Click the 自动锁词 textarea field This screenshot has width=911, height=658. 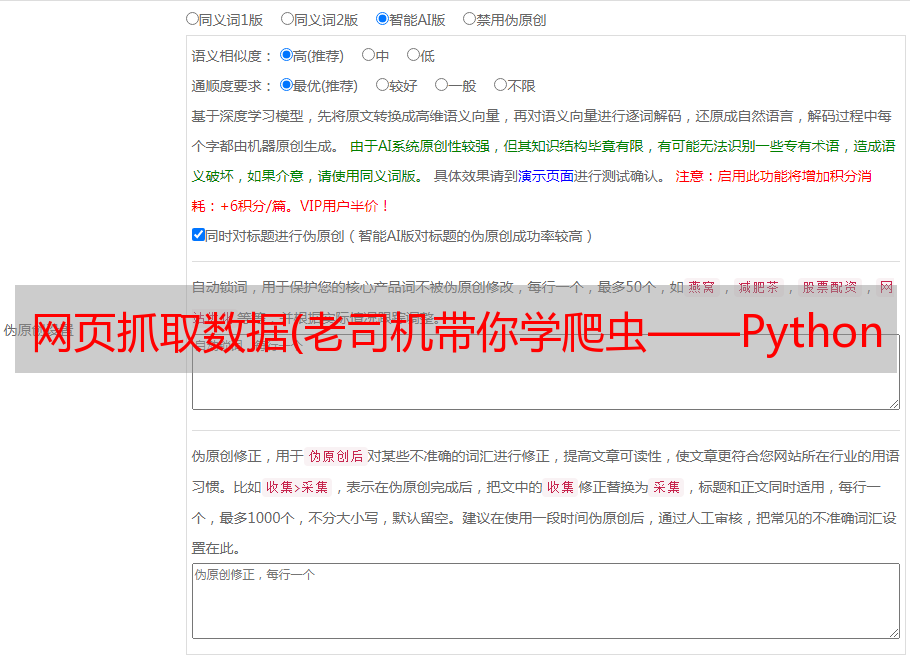[x=546, y=372]
